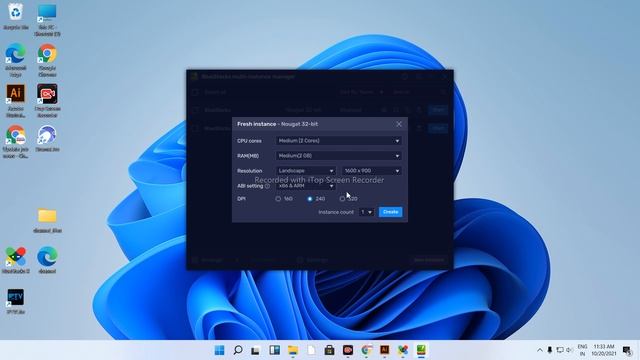
Task: Click the ENG IN language indicator
Action: (x=582, y=350)
